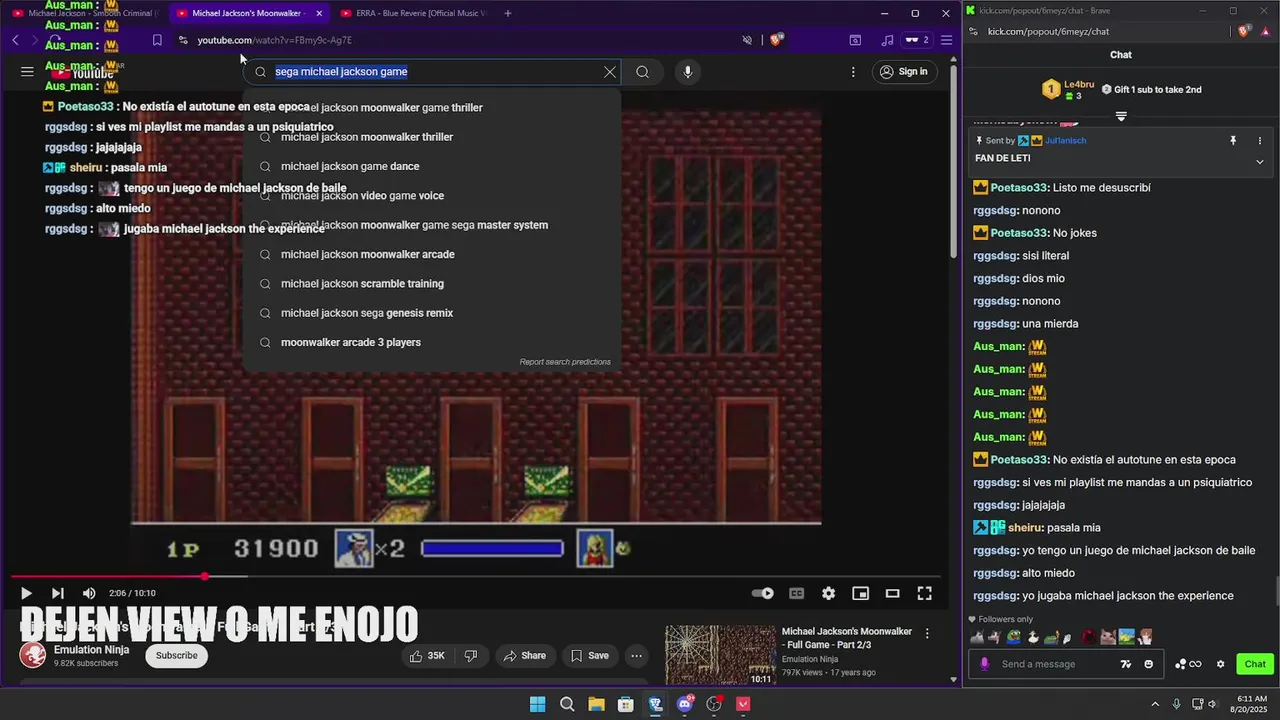Open pinned message three-dot options
Screen dimensions: 1280x720
click(x=1259, y=141)
